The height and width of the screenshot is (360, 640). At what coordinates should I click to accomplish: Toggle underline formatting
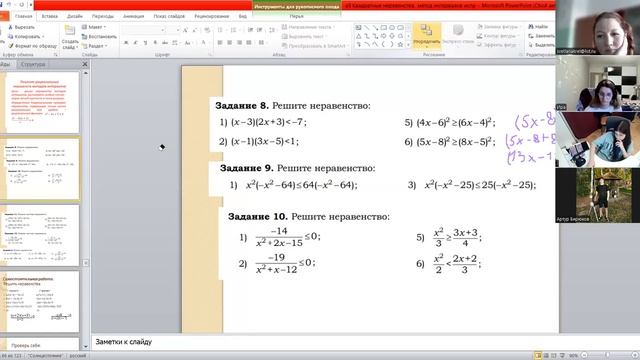coord(145,42)
